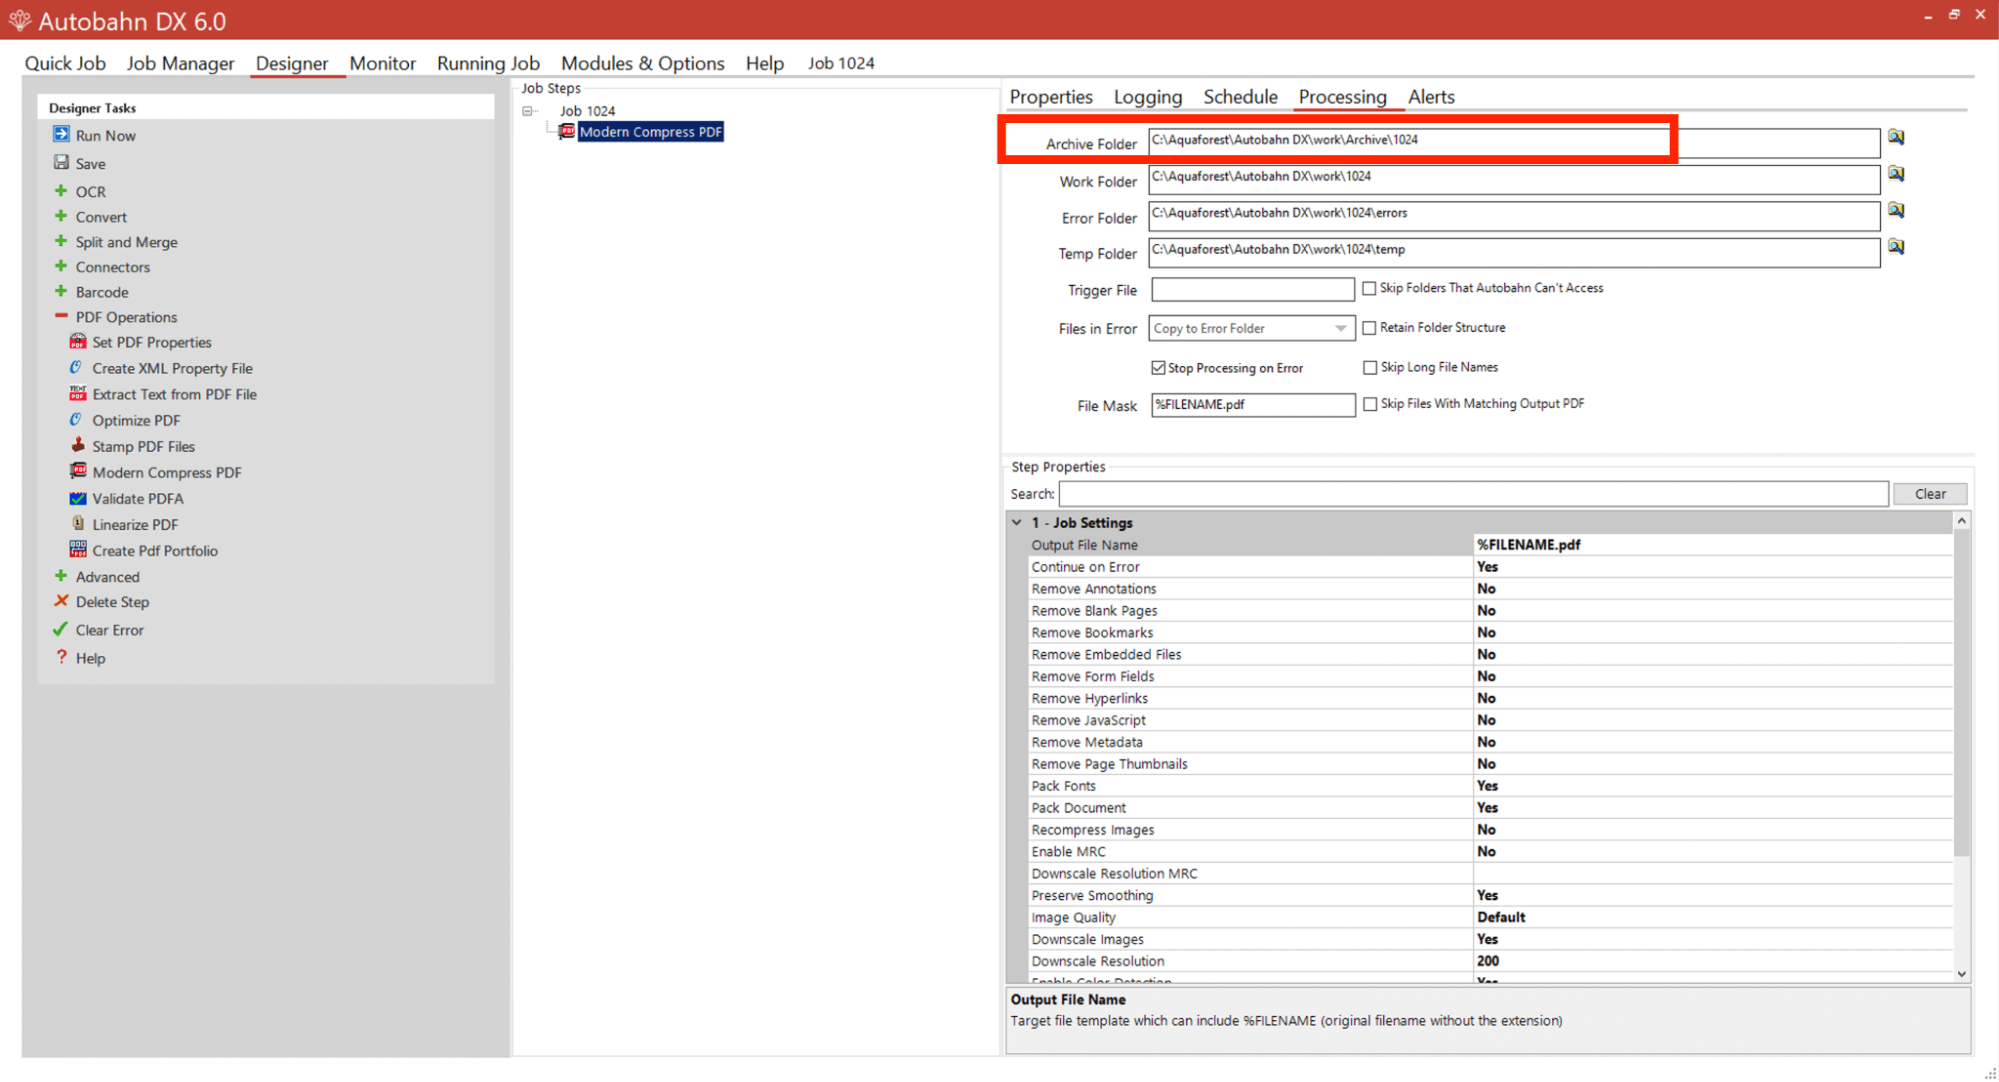
Task: Collapse the 1 - Job Settings section
Action: 1017,522
